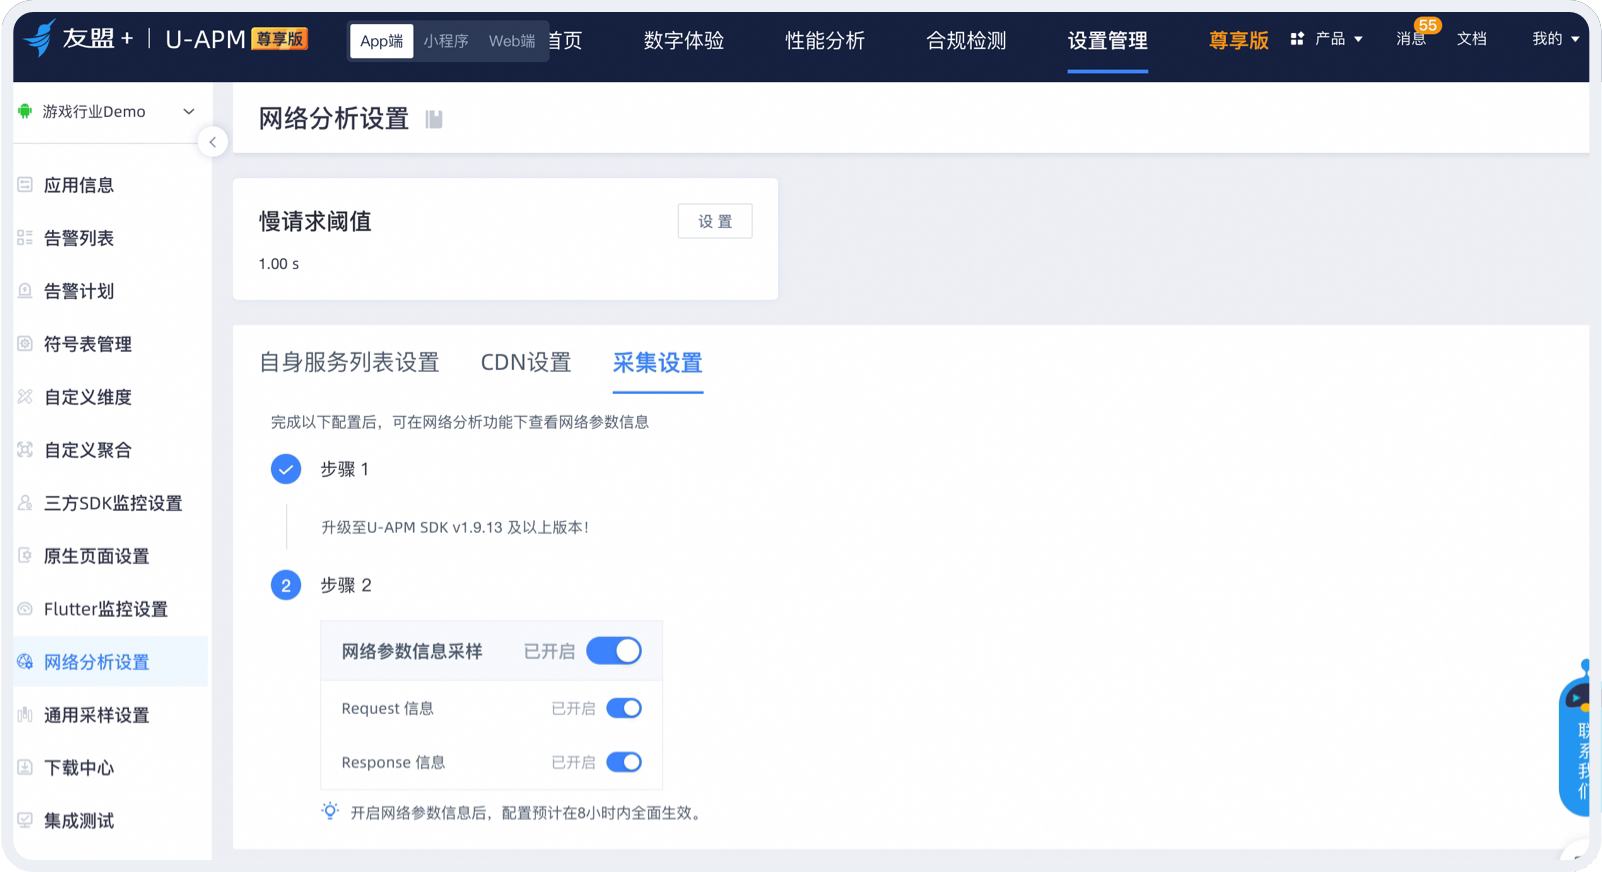Click the 应用信息 sidebar icon
Screen dimensions: 1602x872
(25, 185)
